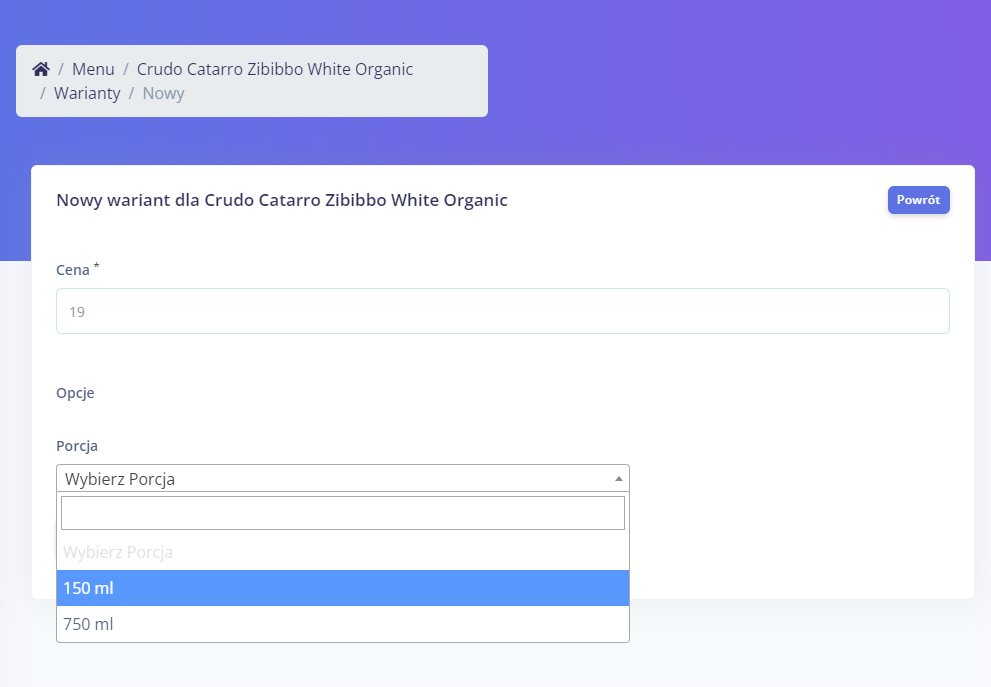991x687 pixels.
Task: Click the search field inside Porcja dropdown
Action: pos(342,513)
